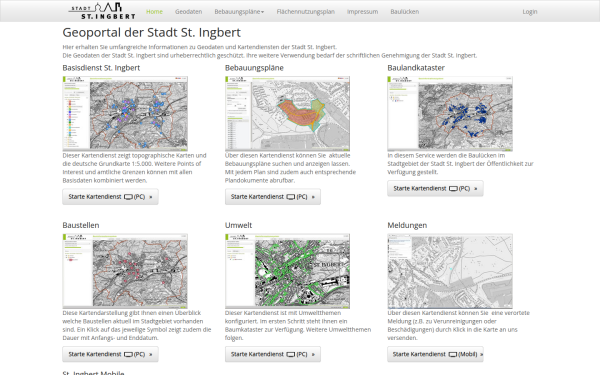
Task: Open the Flächennutzungsplan menu item
Action: tap(305, 11)
